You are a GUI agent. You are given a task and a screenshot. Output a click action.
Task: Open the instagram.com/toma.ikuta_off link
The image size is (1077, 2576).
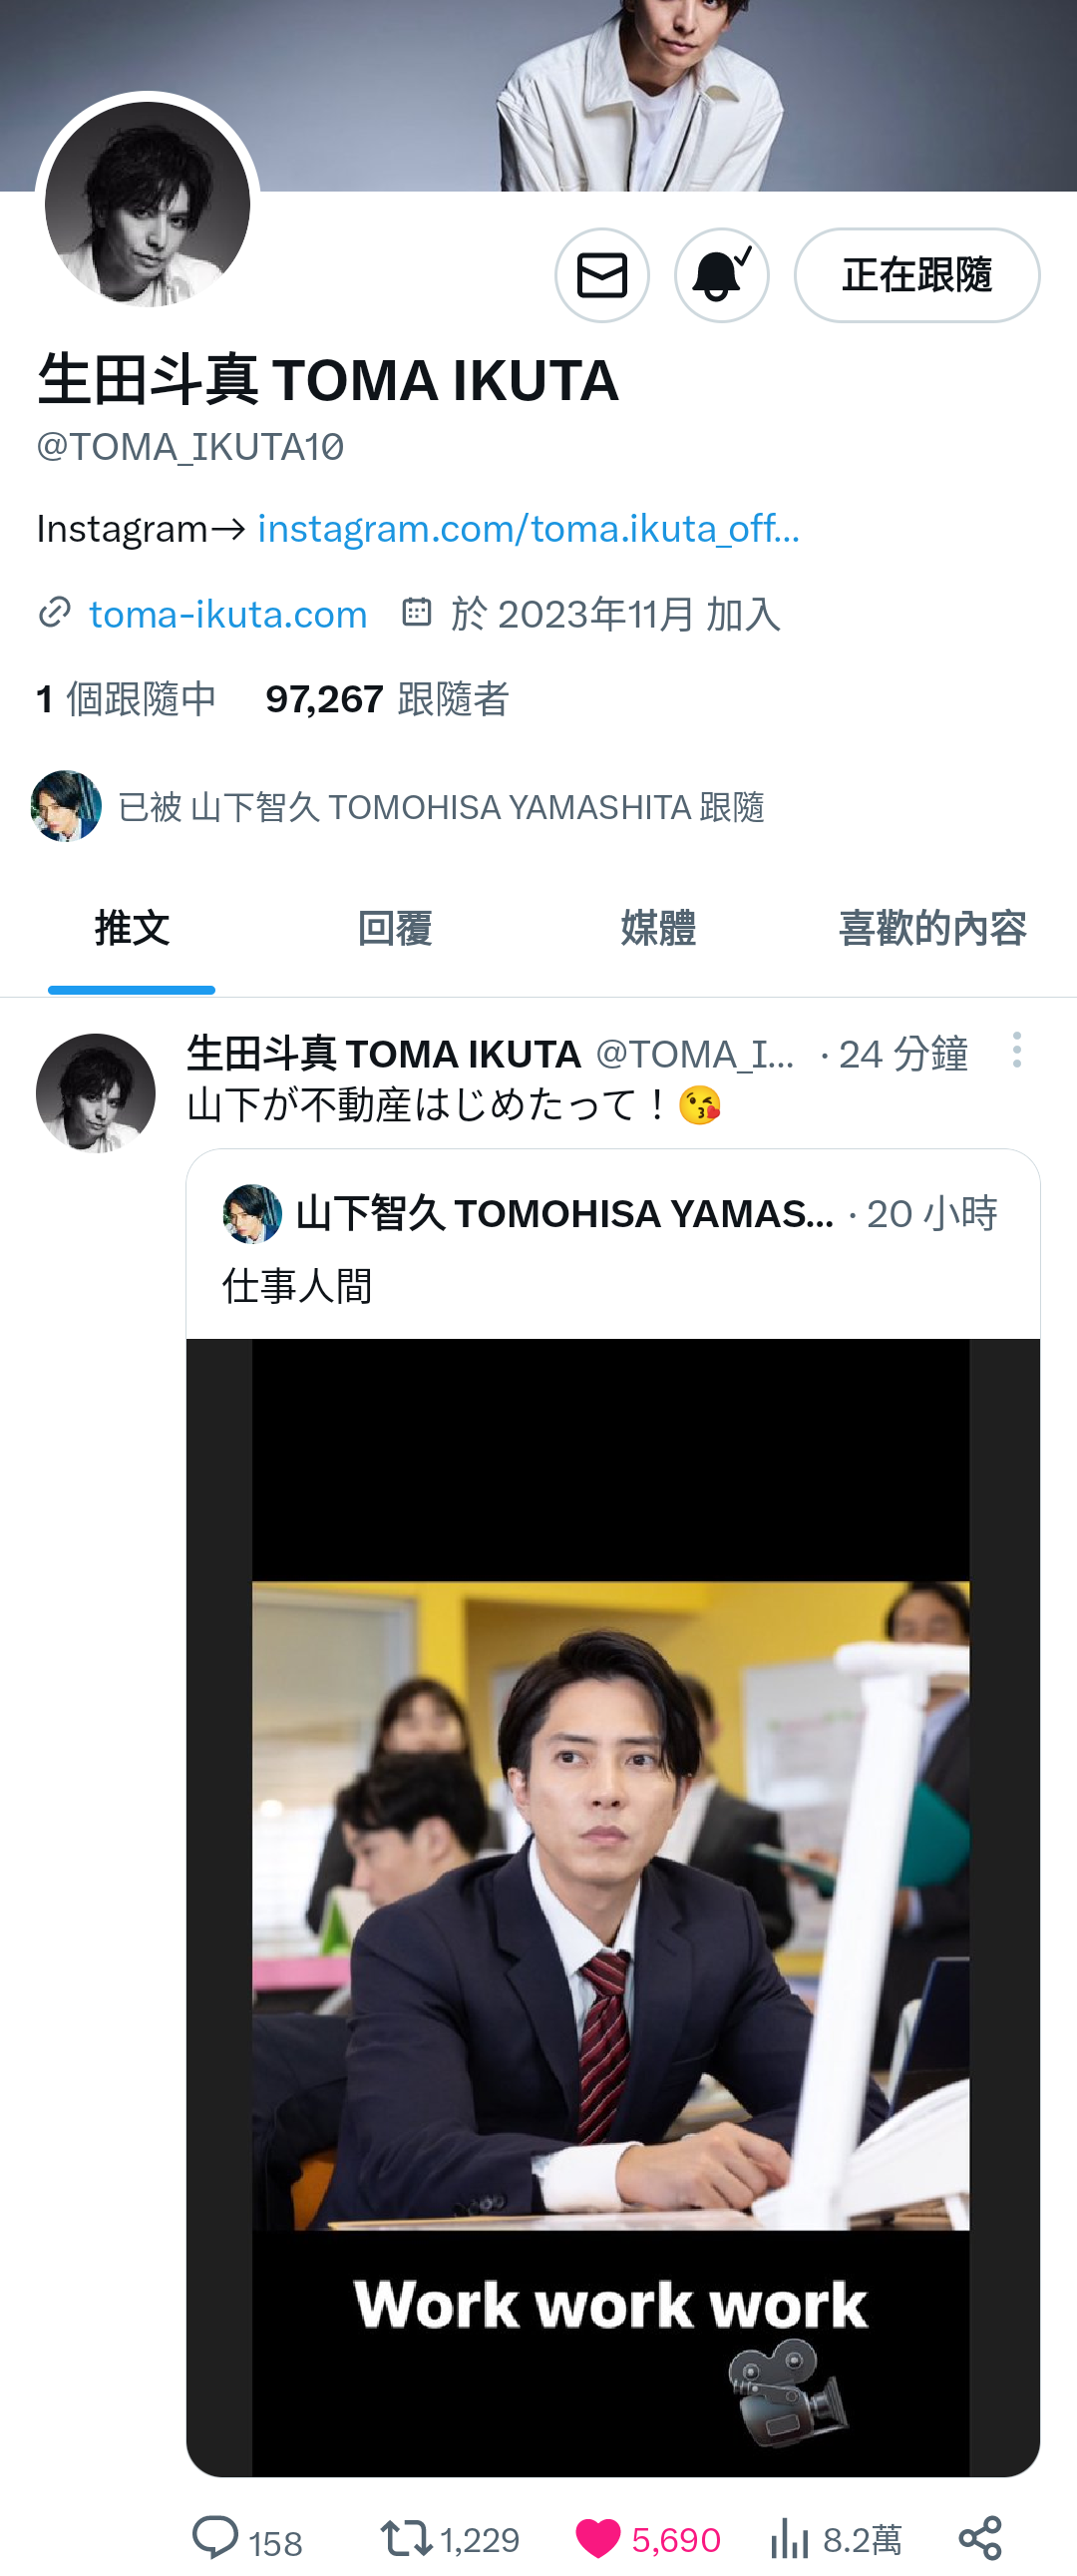pyautogui.click(x=528, y=528)
